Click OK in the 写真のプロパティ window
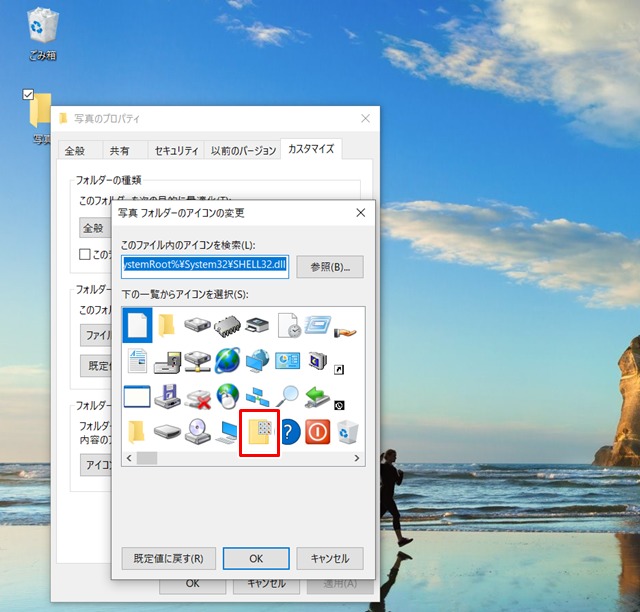 coord(192,585)
